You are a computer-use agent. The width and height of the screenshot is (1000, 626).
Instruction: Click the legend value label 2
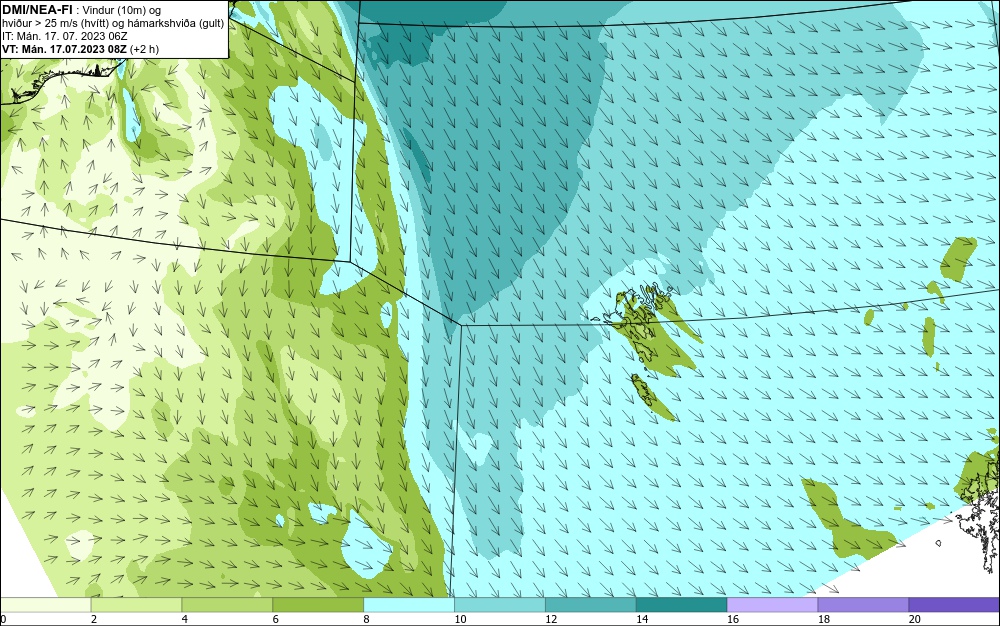tap(94, 619)
